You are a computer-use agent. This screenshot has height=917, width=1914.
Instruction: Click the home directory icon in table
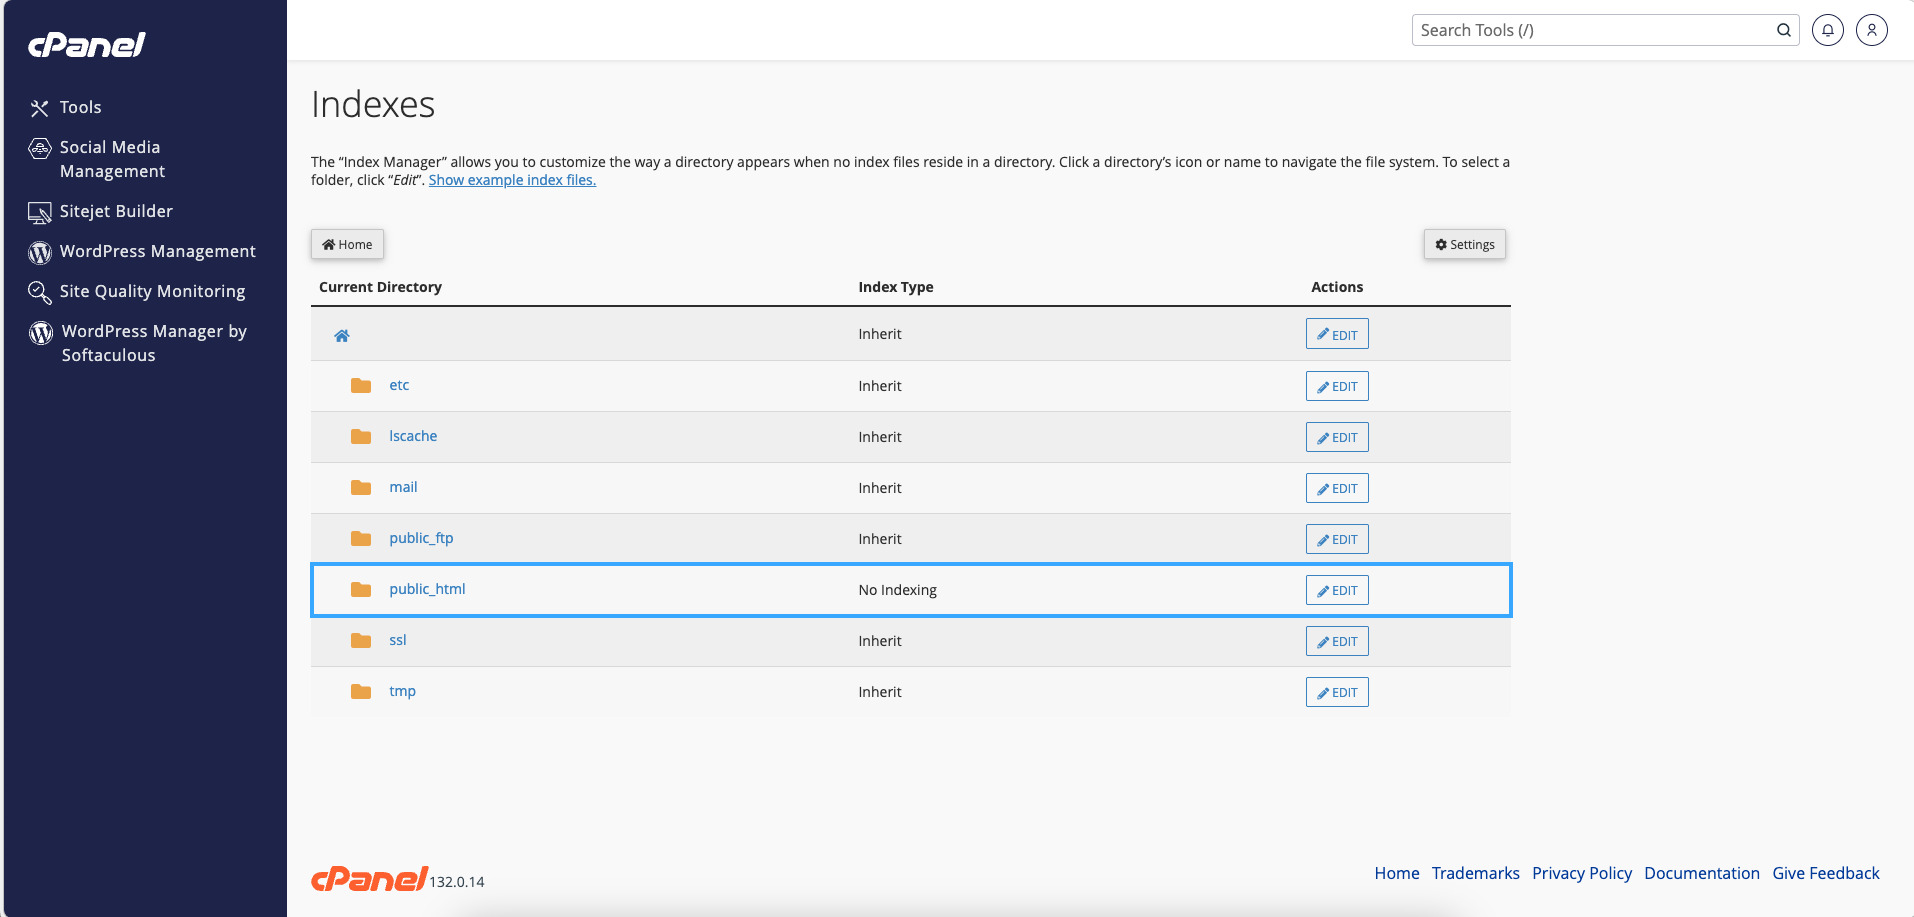click(342, 335)
